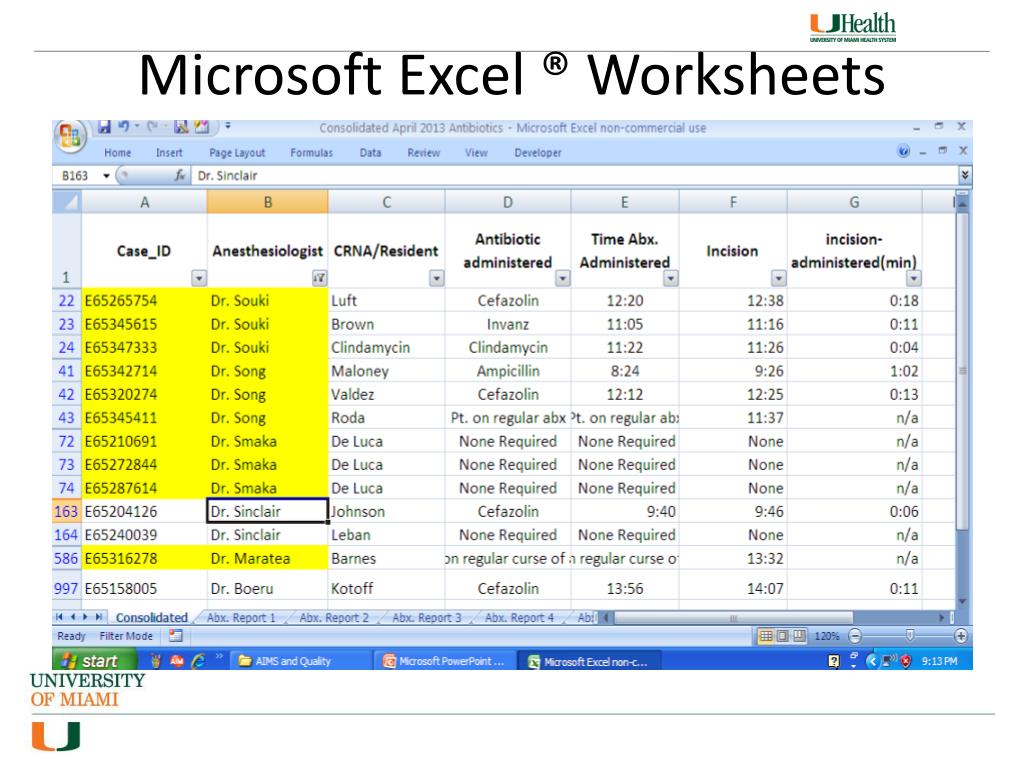1024x768 pixels.
Task: Switch to the Abx. Report 3 sheet
Action: tap(427, 617)
